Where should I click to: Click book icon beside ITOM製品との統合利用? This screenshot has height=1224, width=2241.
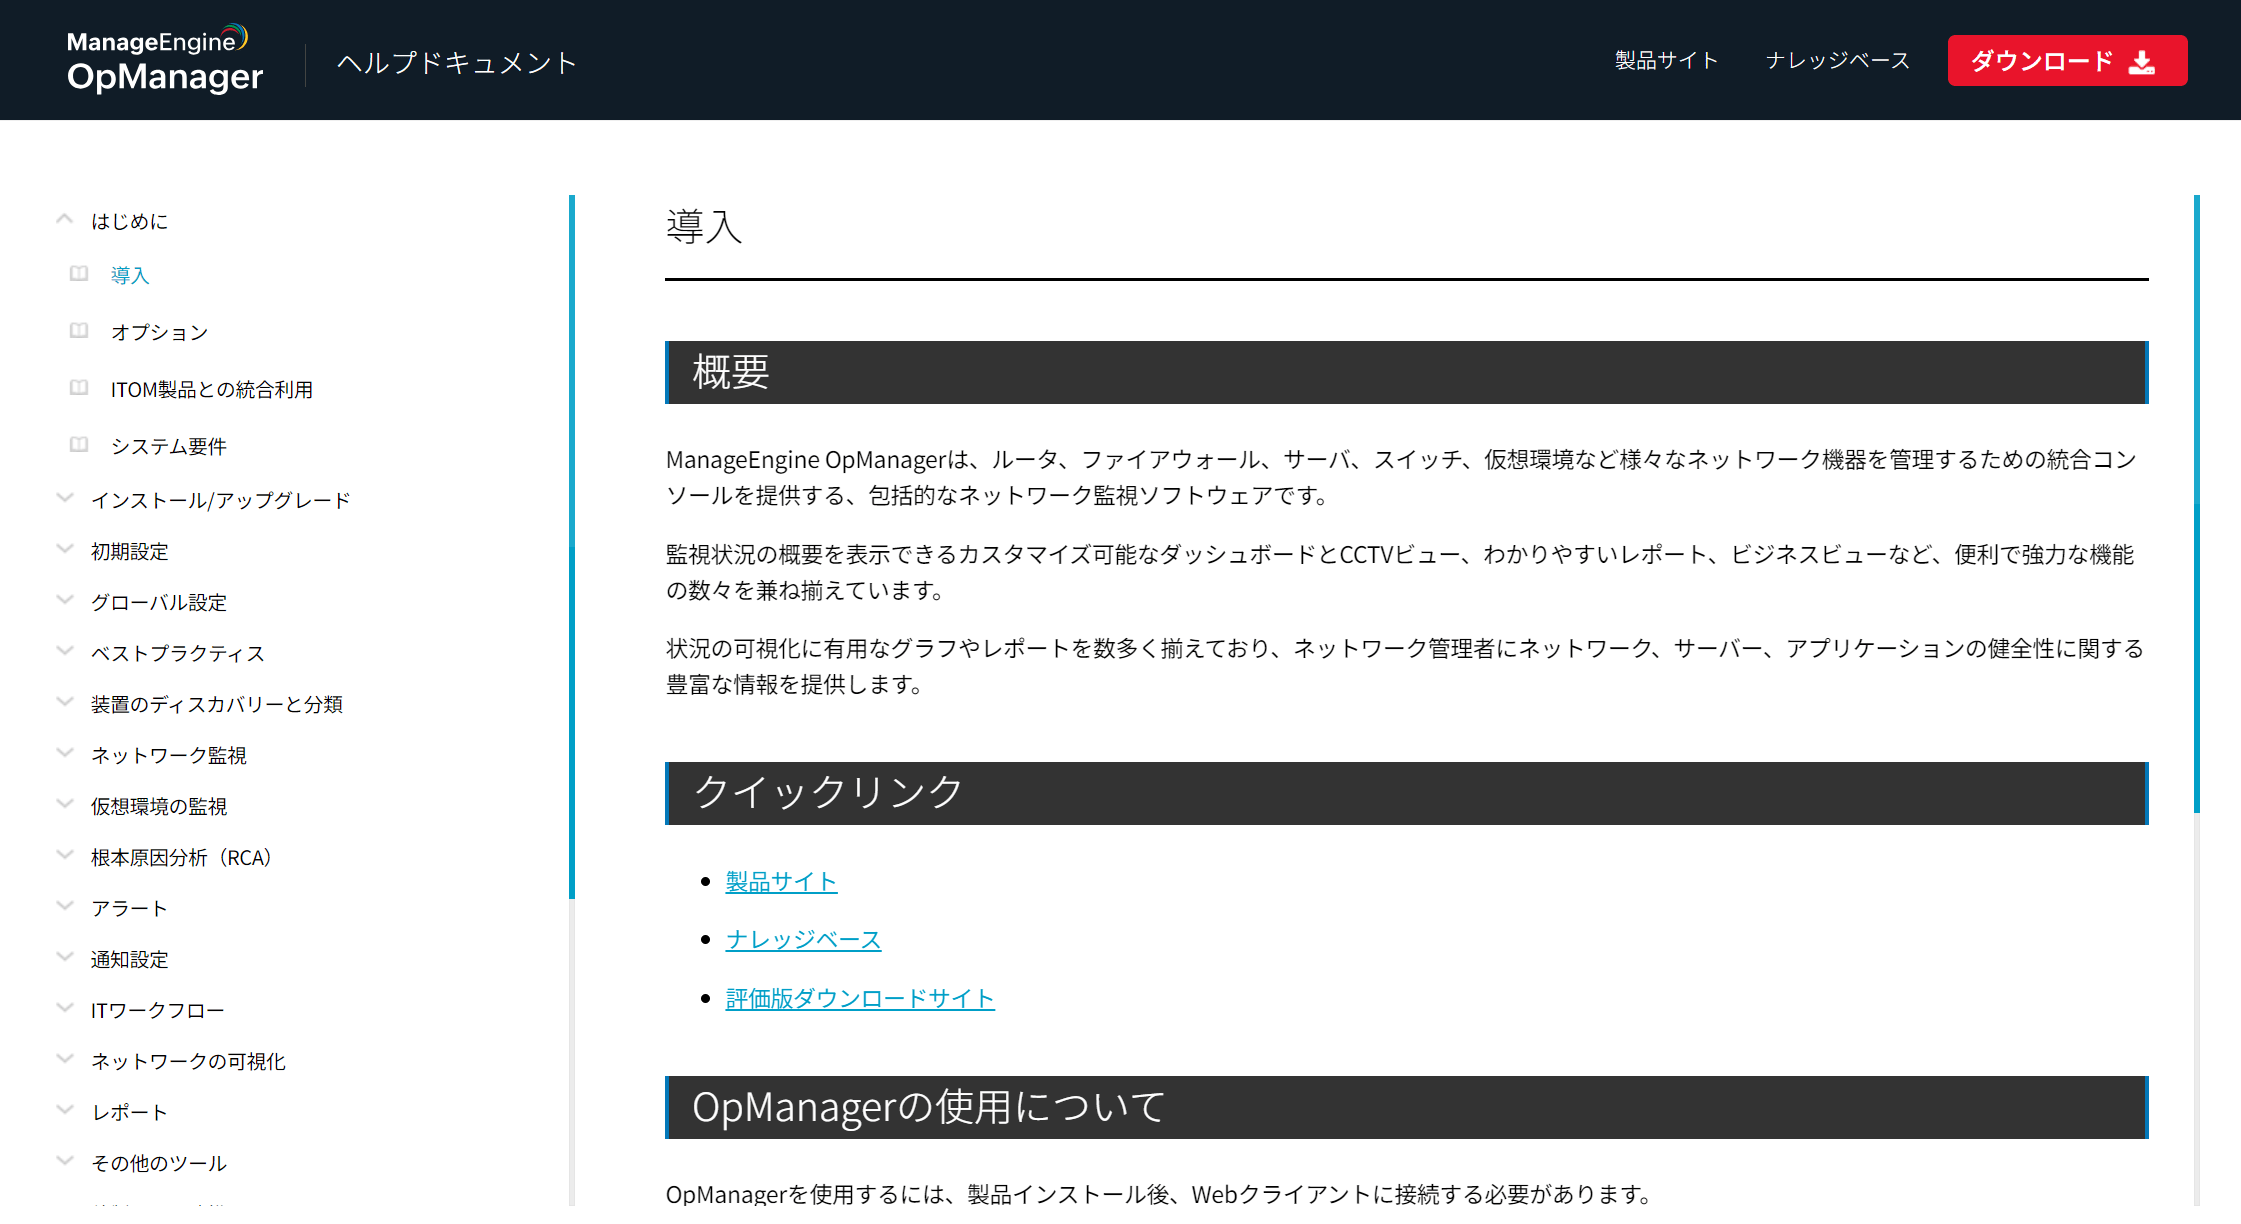pos(79,388)
